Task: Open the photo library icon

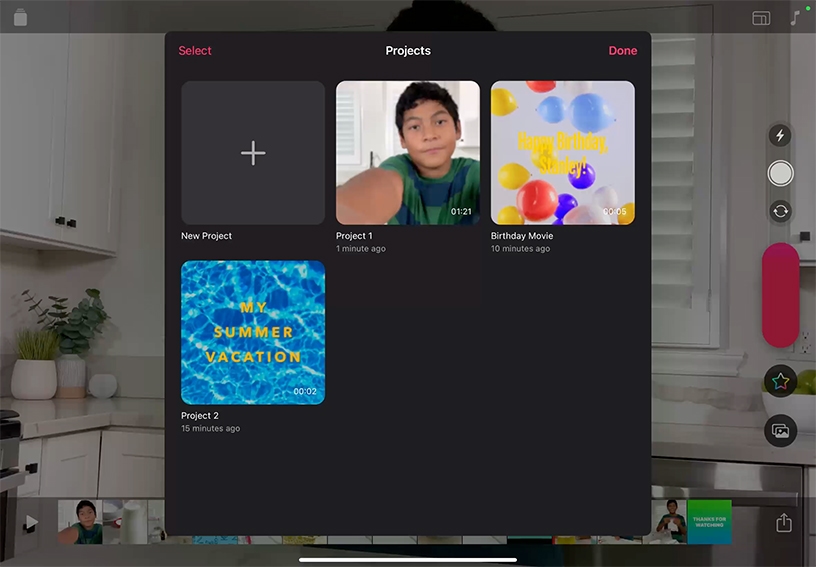Action: pos(780,431)
